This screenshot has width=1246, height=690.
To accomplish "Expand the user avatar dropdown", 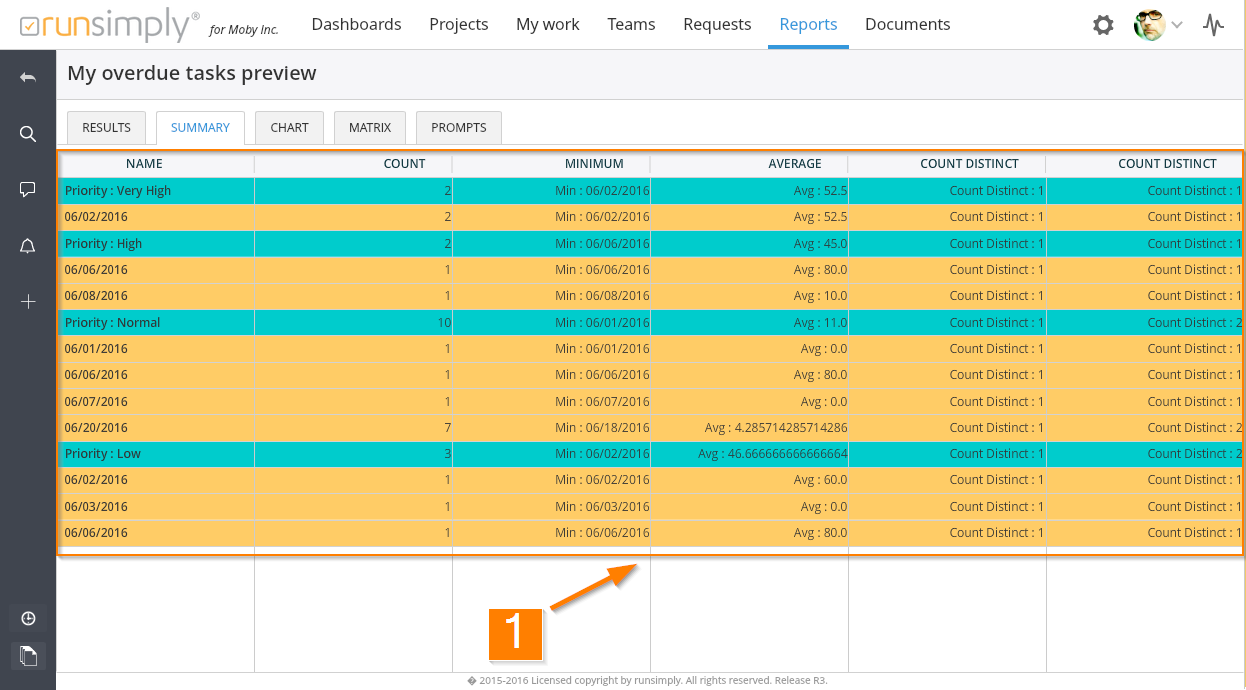I will tap(1159, 25).
